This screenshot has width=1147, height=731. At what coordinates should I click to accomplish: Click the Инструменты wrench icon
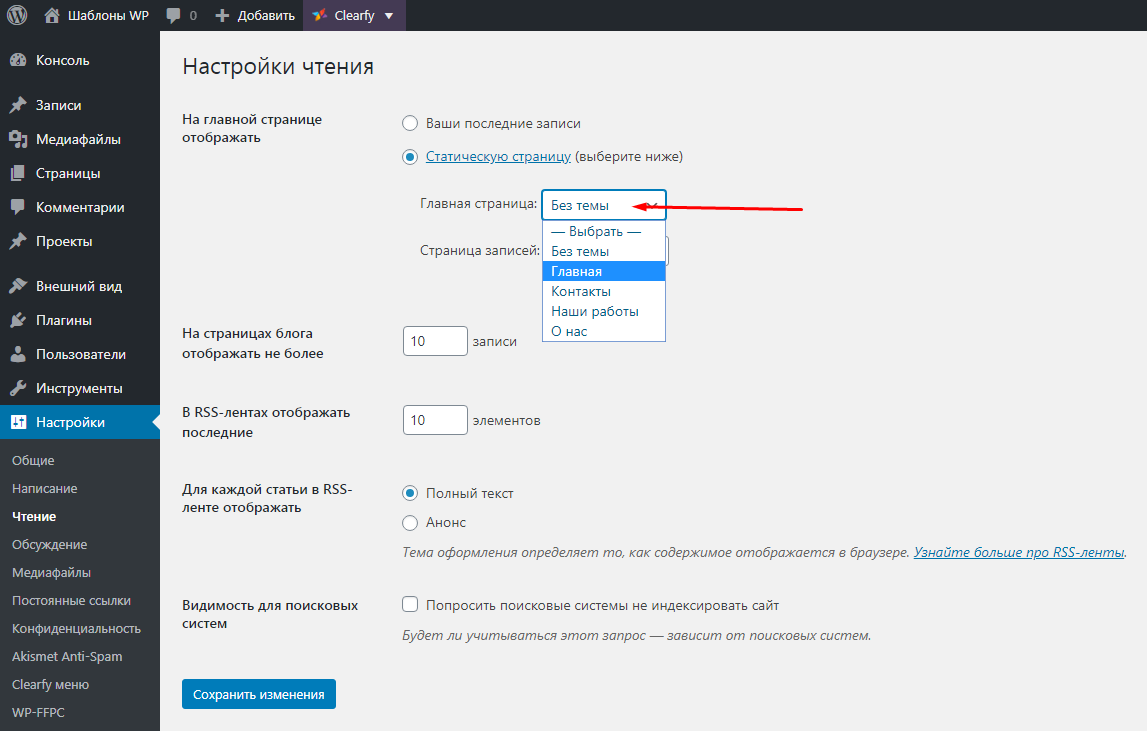18,388
